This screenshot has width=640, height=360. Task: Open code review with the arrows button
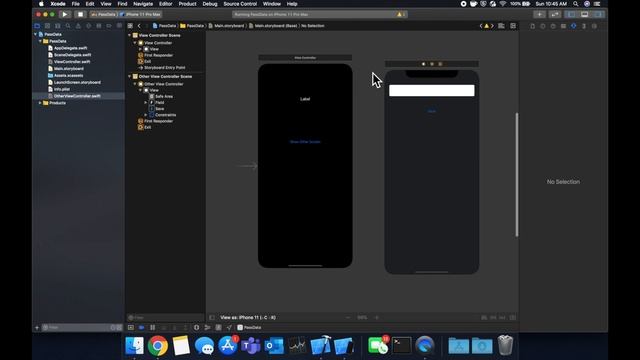click(x=555, y=14)
